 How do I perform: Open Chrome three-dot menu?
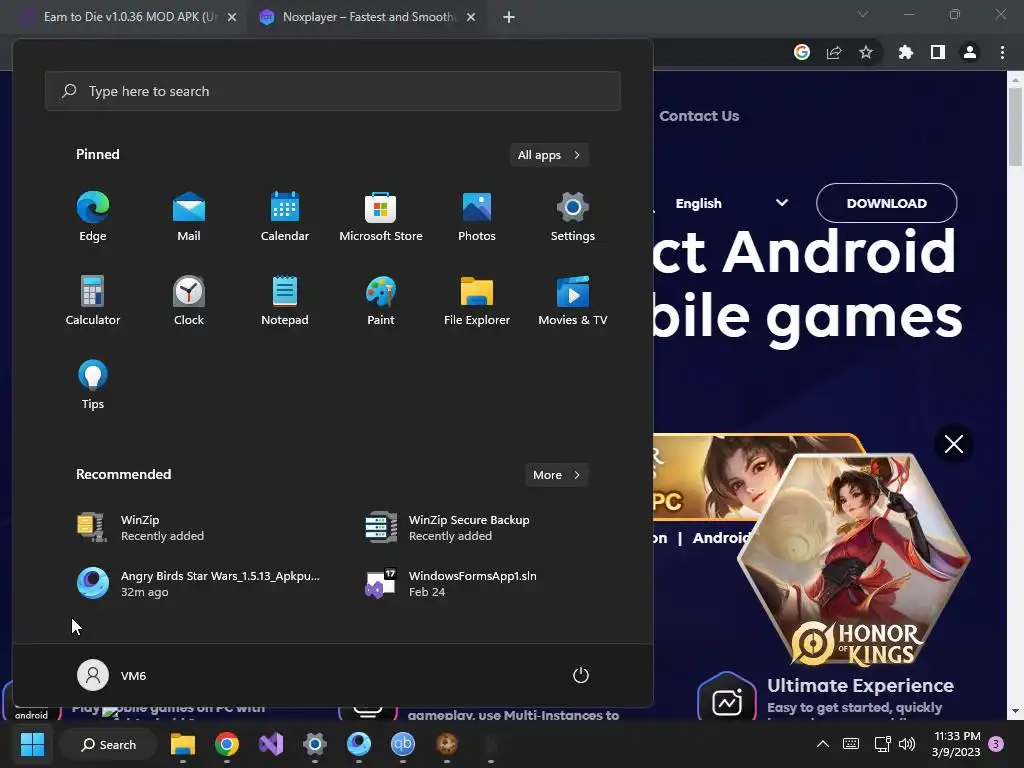coord(1002,52)
